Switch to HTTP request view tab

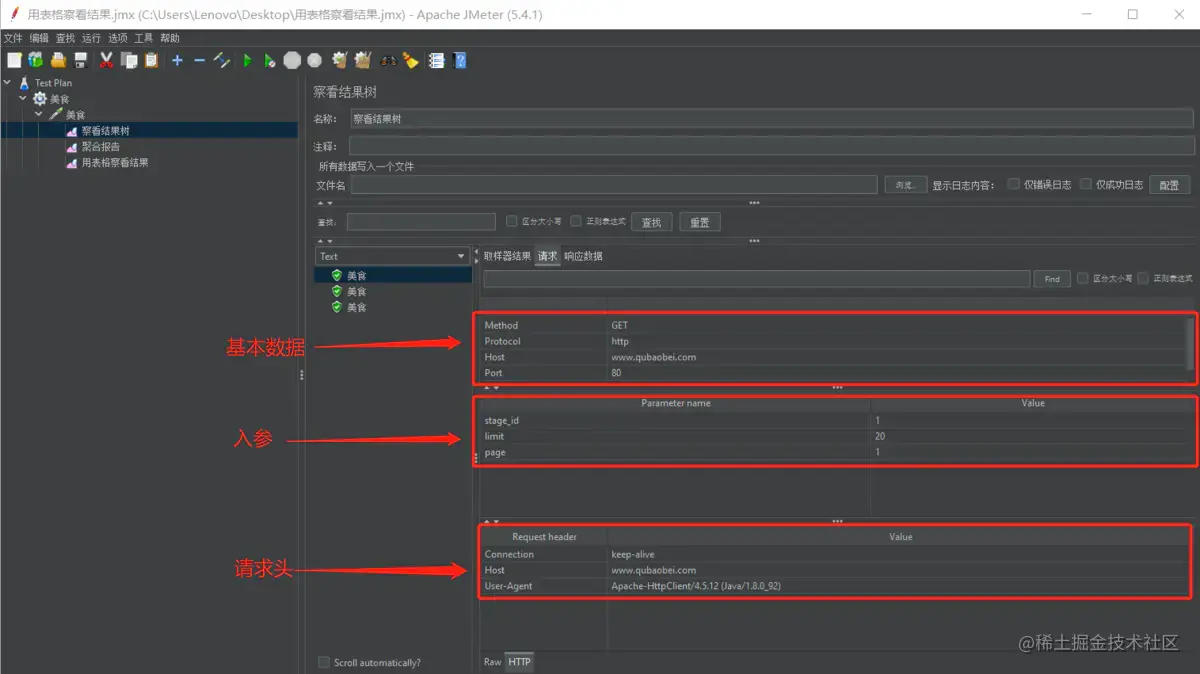pyautogui.click(x=519, y=662)
